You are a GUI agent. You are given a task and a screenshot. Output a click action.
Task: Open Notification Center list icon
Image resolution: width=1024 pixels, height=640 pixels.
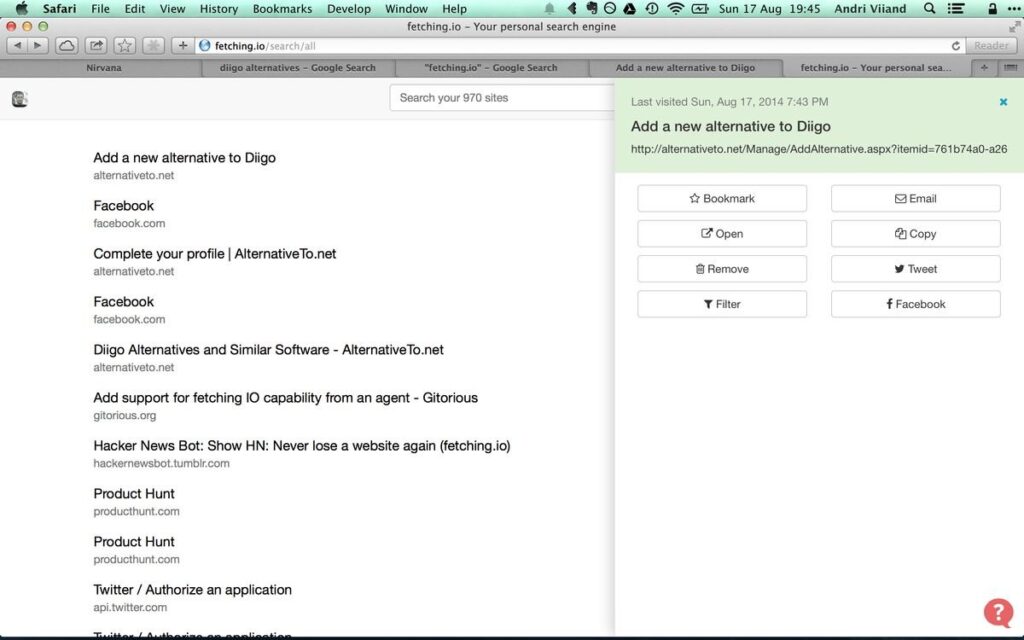(955, 8)
